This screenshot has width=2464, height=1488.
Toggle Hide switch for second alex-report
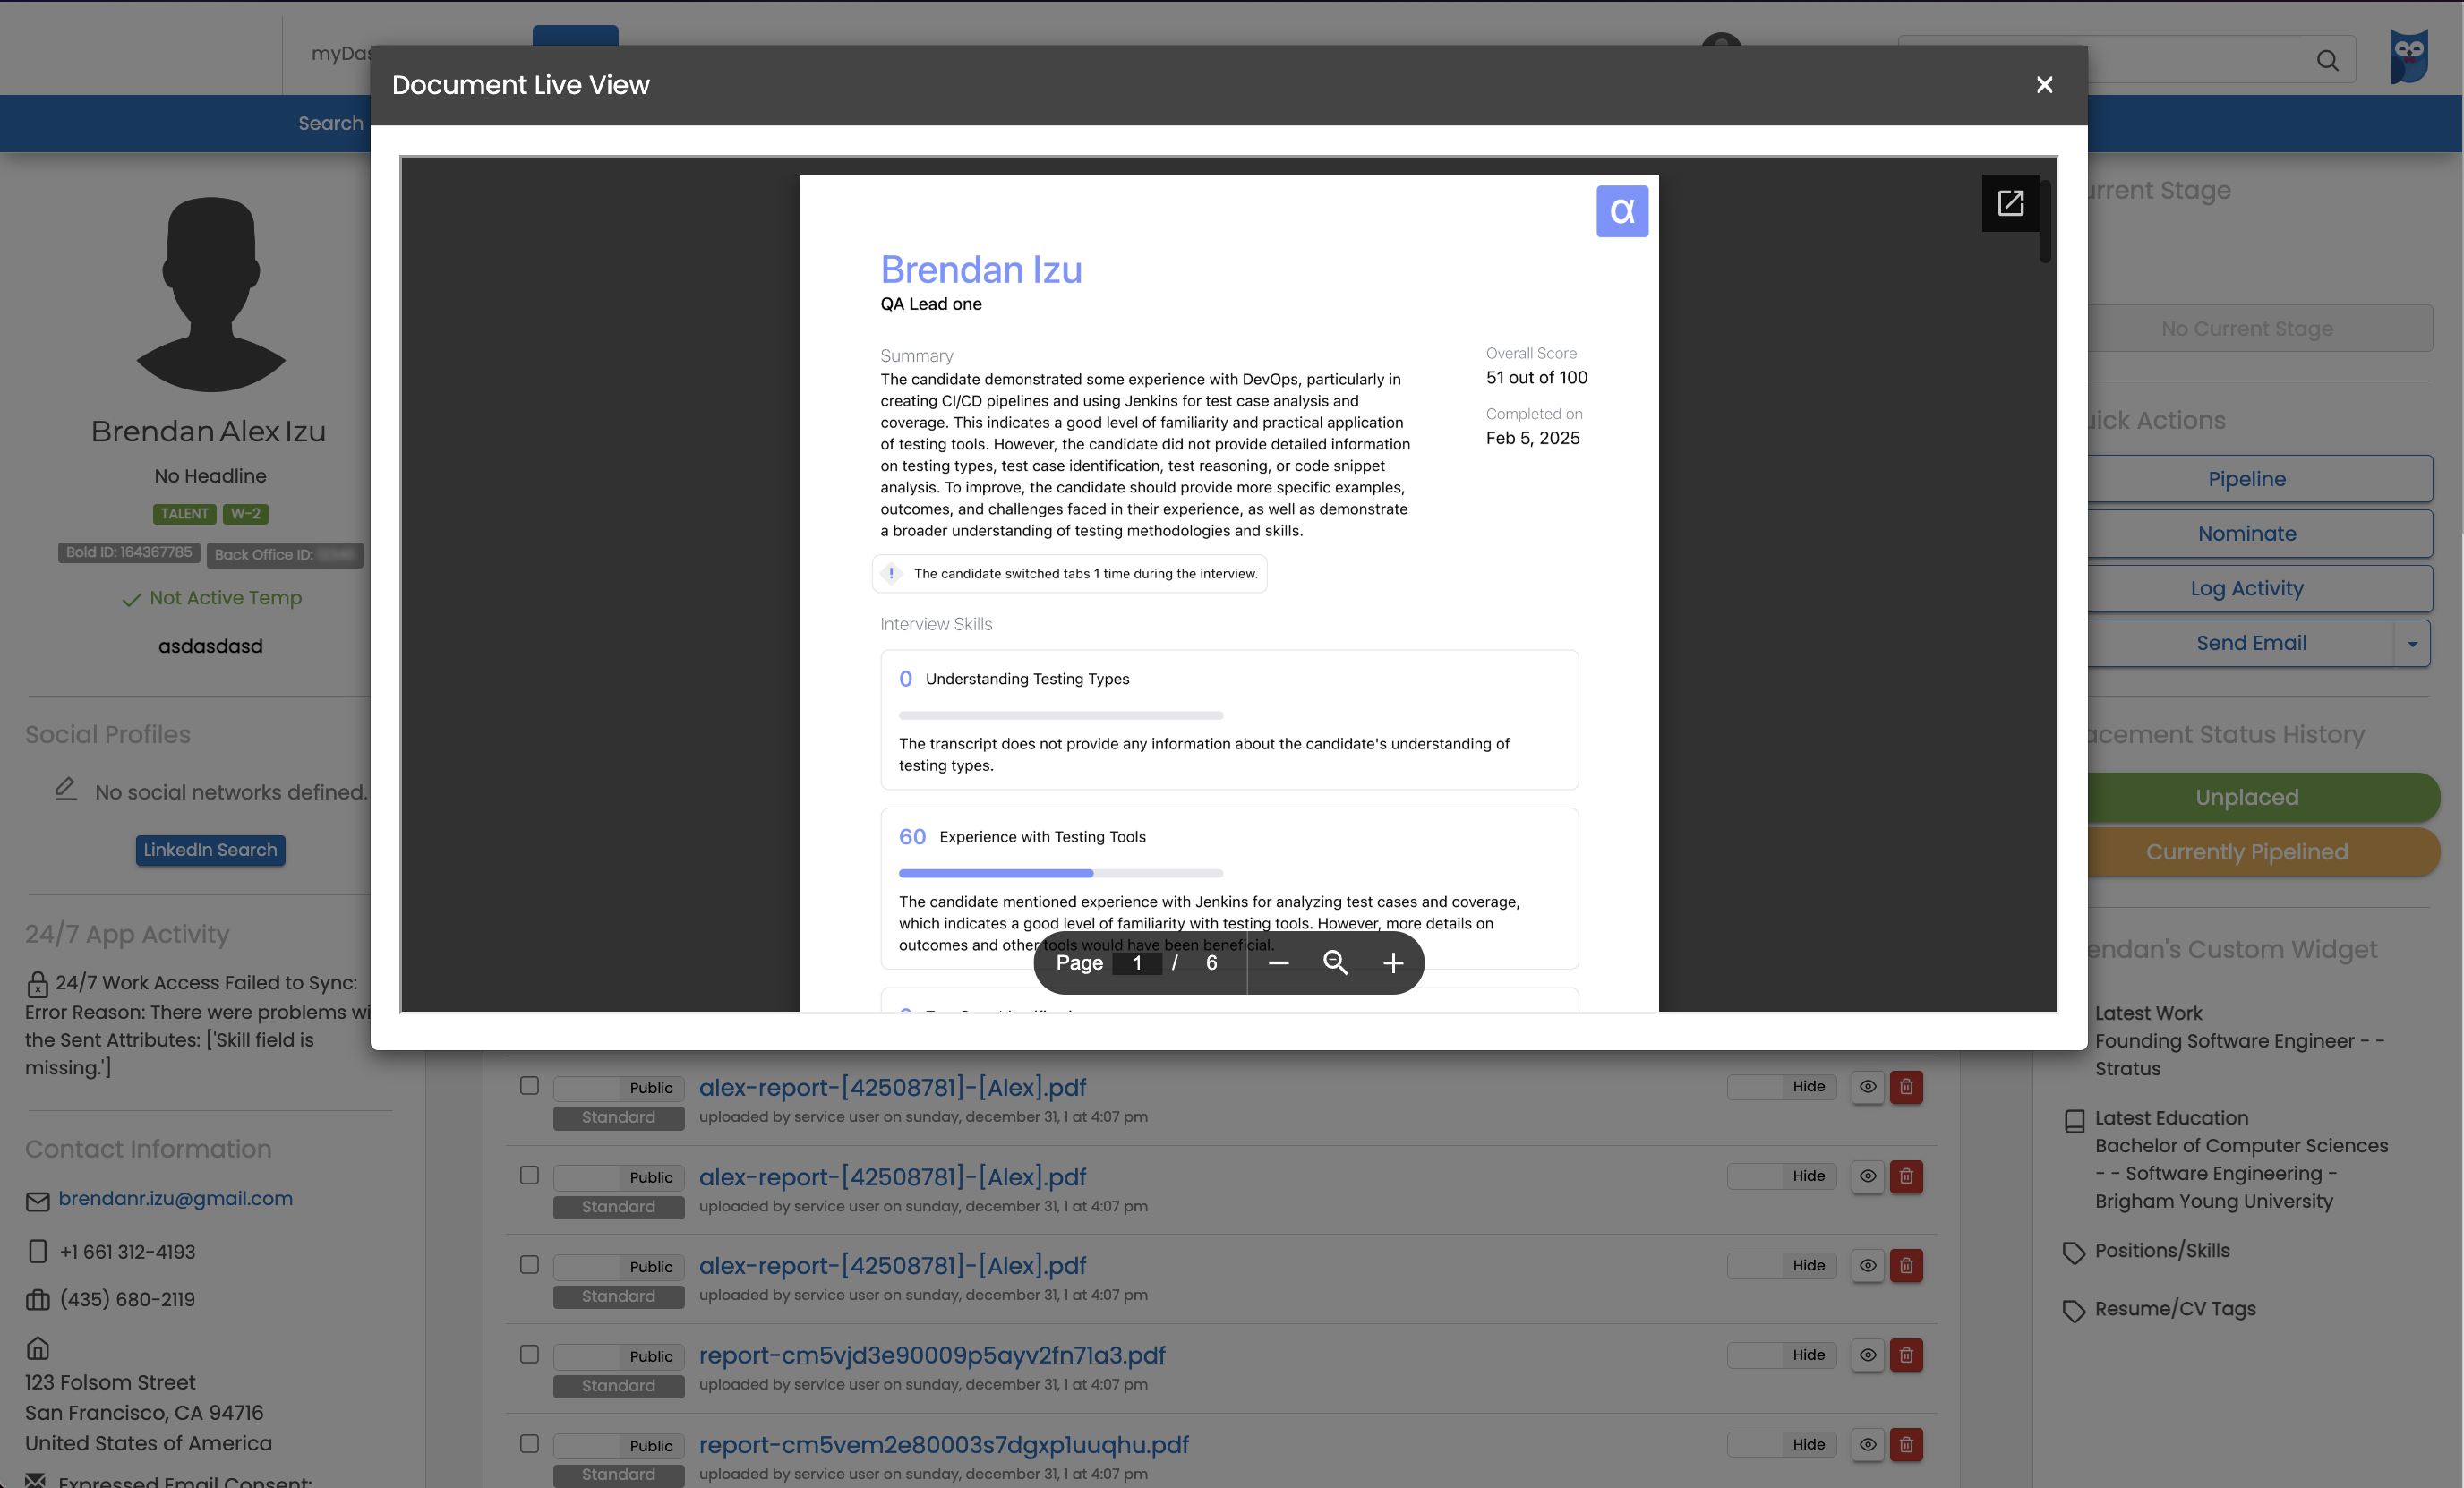point(1781,1176)
